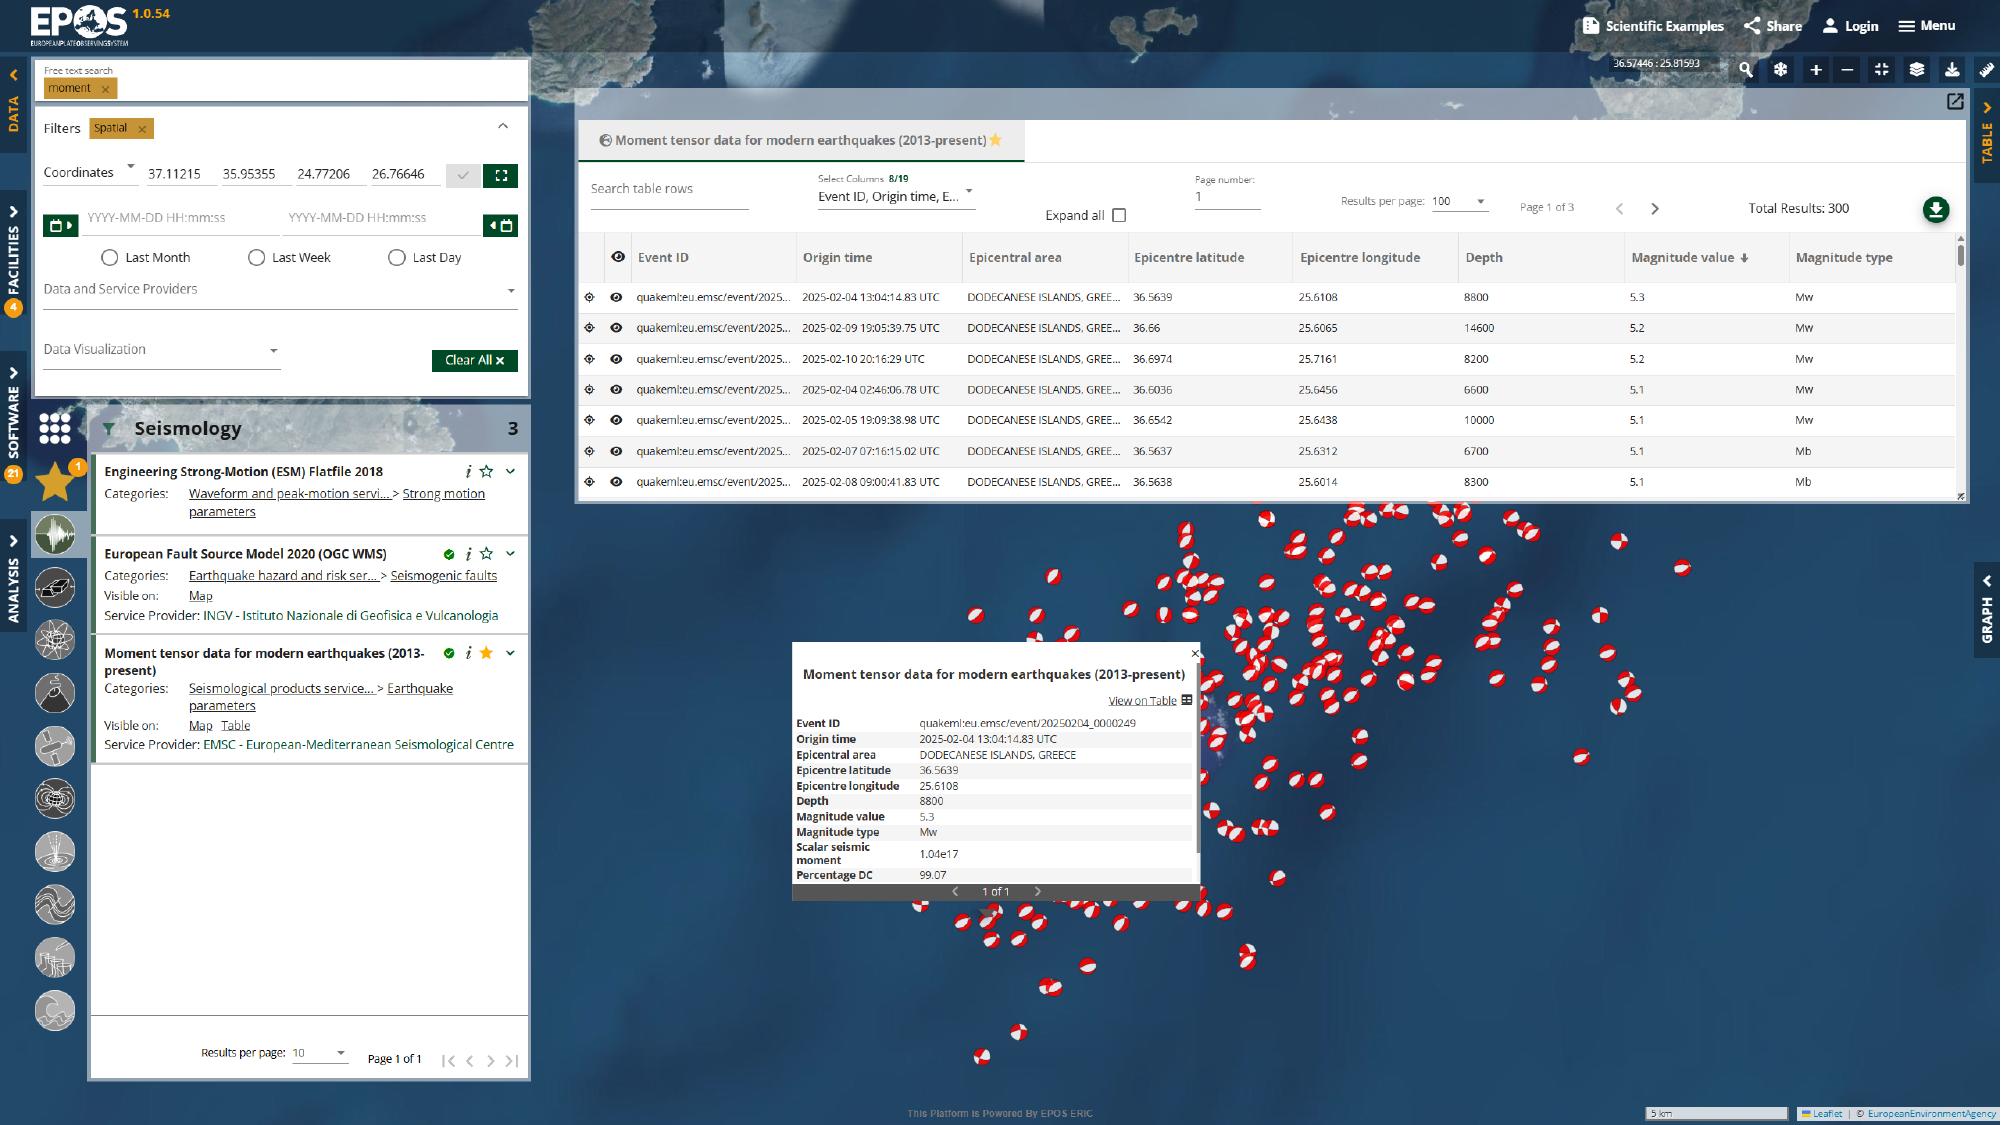Open the map layers icon
The height and width of the screenshot is (1125, 2001).
(x=1915, y=70)
